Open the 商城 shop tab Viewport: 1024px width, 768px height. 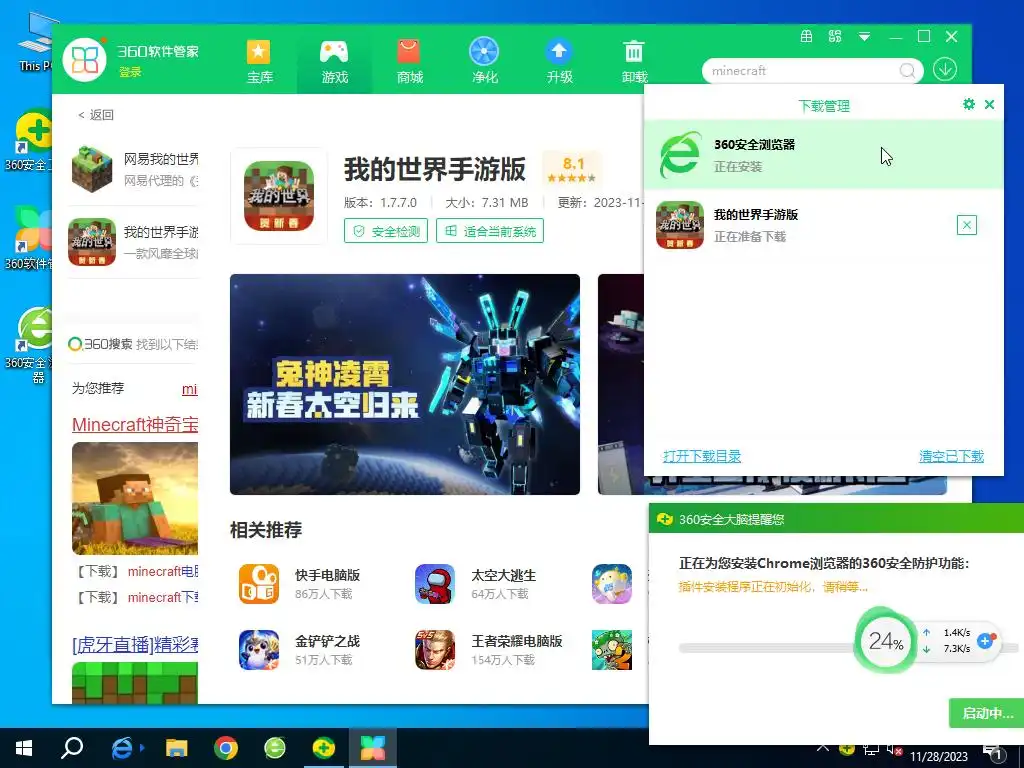tap(409, 62)
